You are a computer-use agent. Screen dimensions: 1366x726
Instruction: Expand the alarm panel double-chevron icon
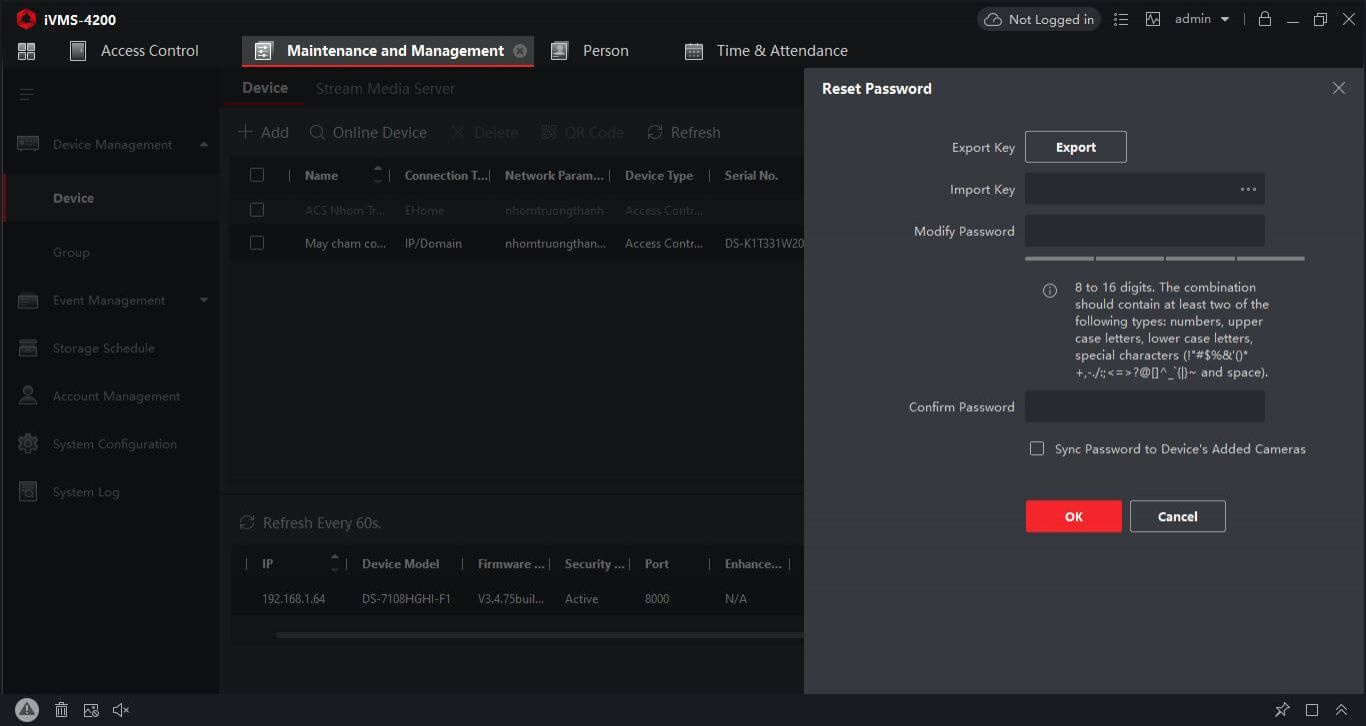pyautogui.click(x=1342, y=710)
